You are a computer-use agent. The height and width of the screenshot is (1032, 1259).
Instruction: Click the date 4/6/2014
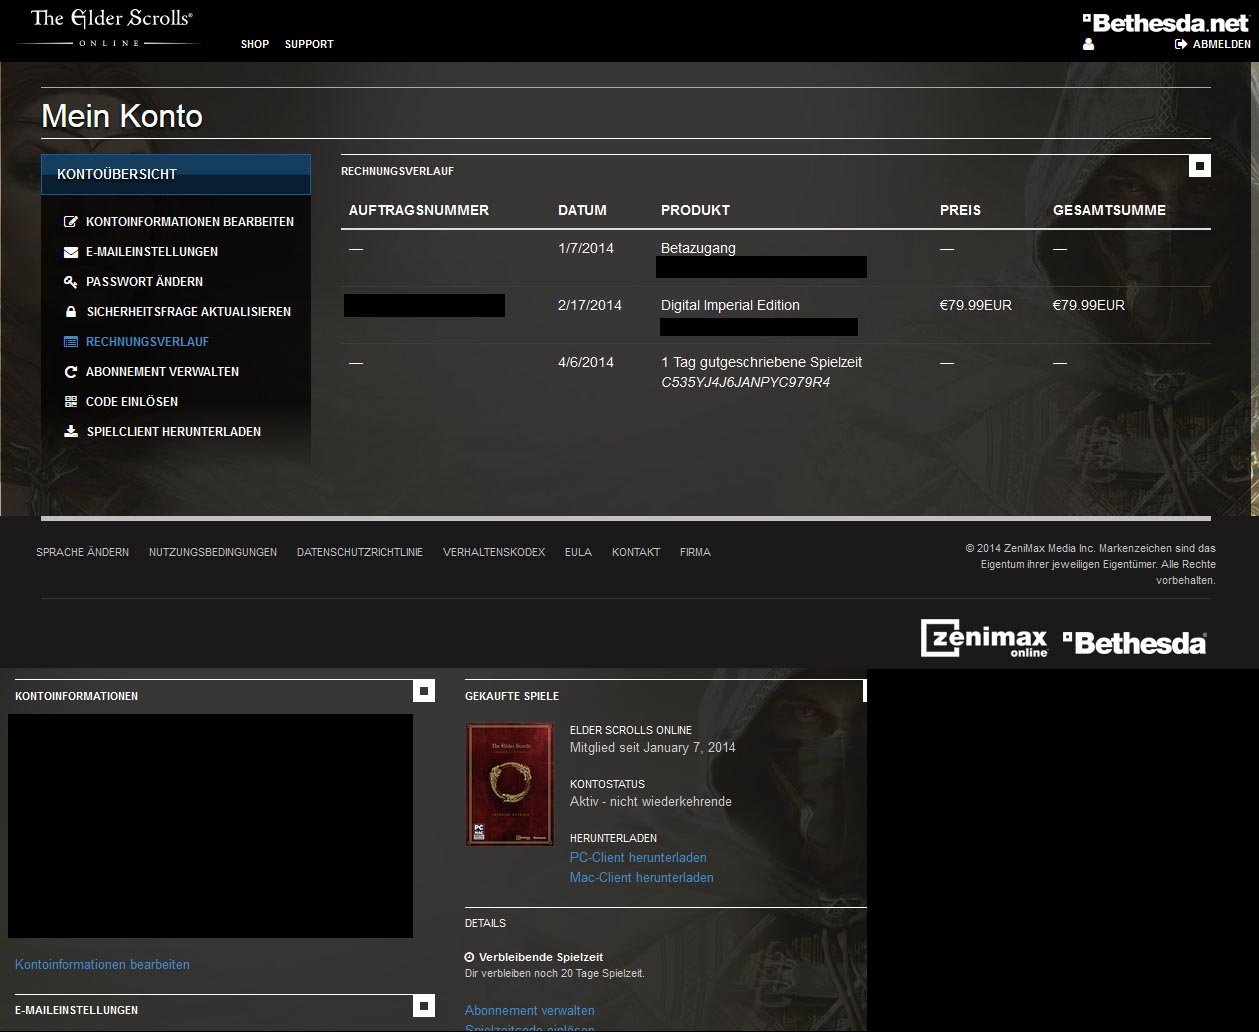pyautogui.click(x=586, y=362)
